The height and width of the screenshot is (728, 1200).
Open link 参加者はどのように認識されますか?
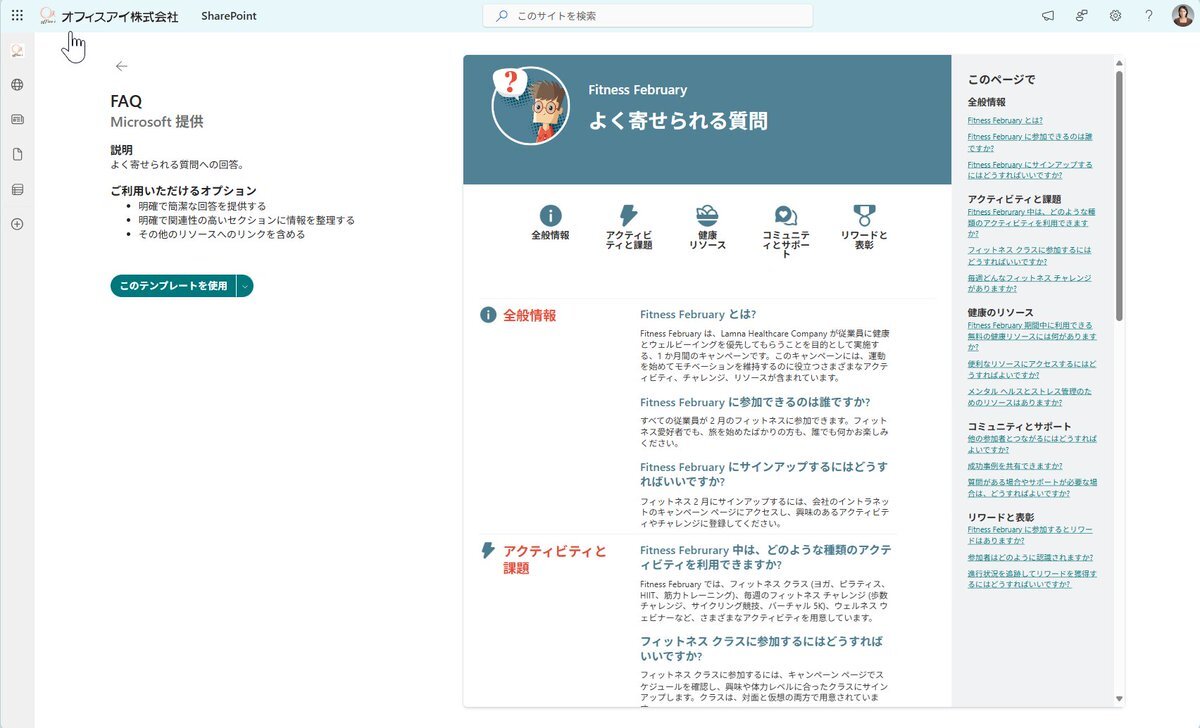[x=1030, y=557]
